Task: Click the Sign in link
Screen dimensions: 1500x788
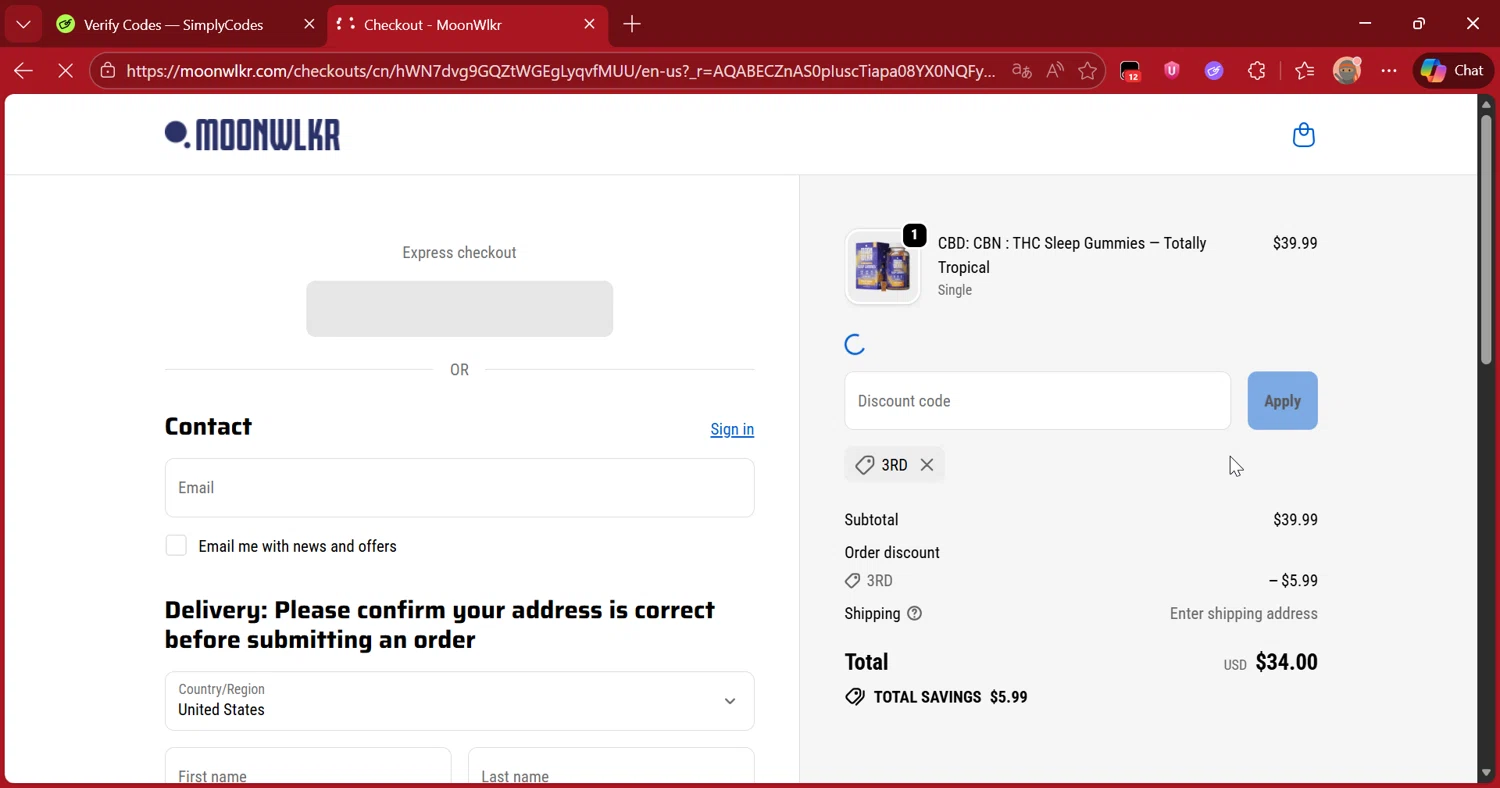Action: (732, 429)
